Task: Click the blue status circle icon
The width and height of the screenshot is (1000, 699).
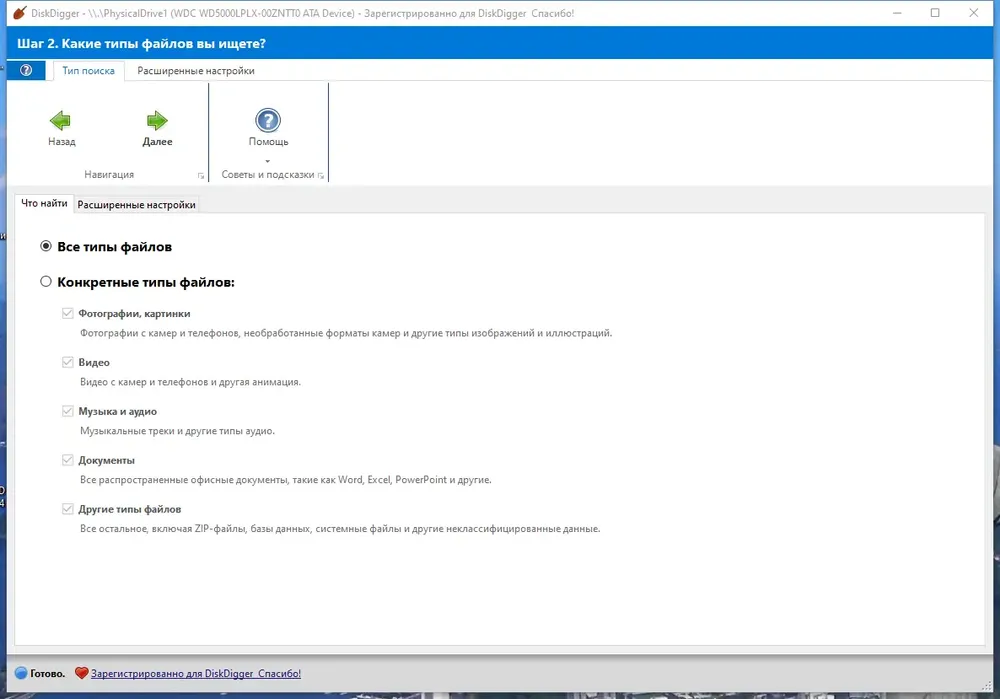Action: [21, 673]
